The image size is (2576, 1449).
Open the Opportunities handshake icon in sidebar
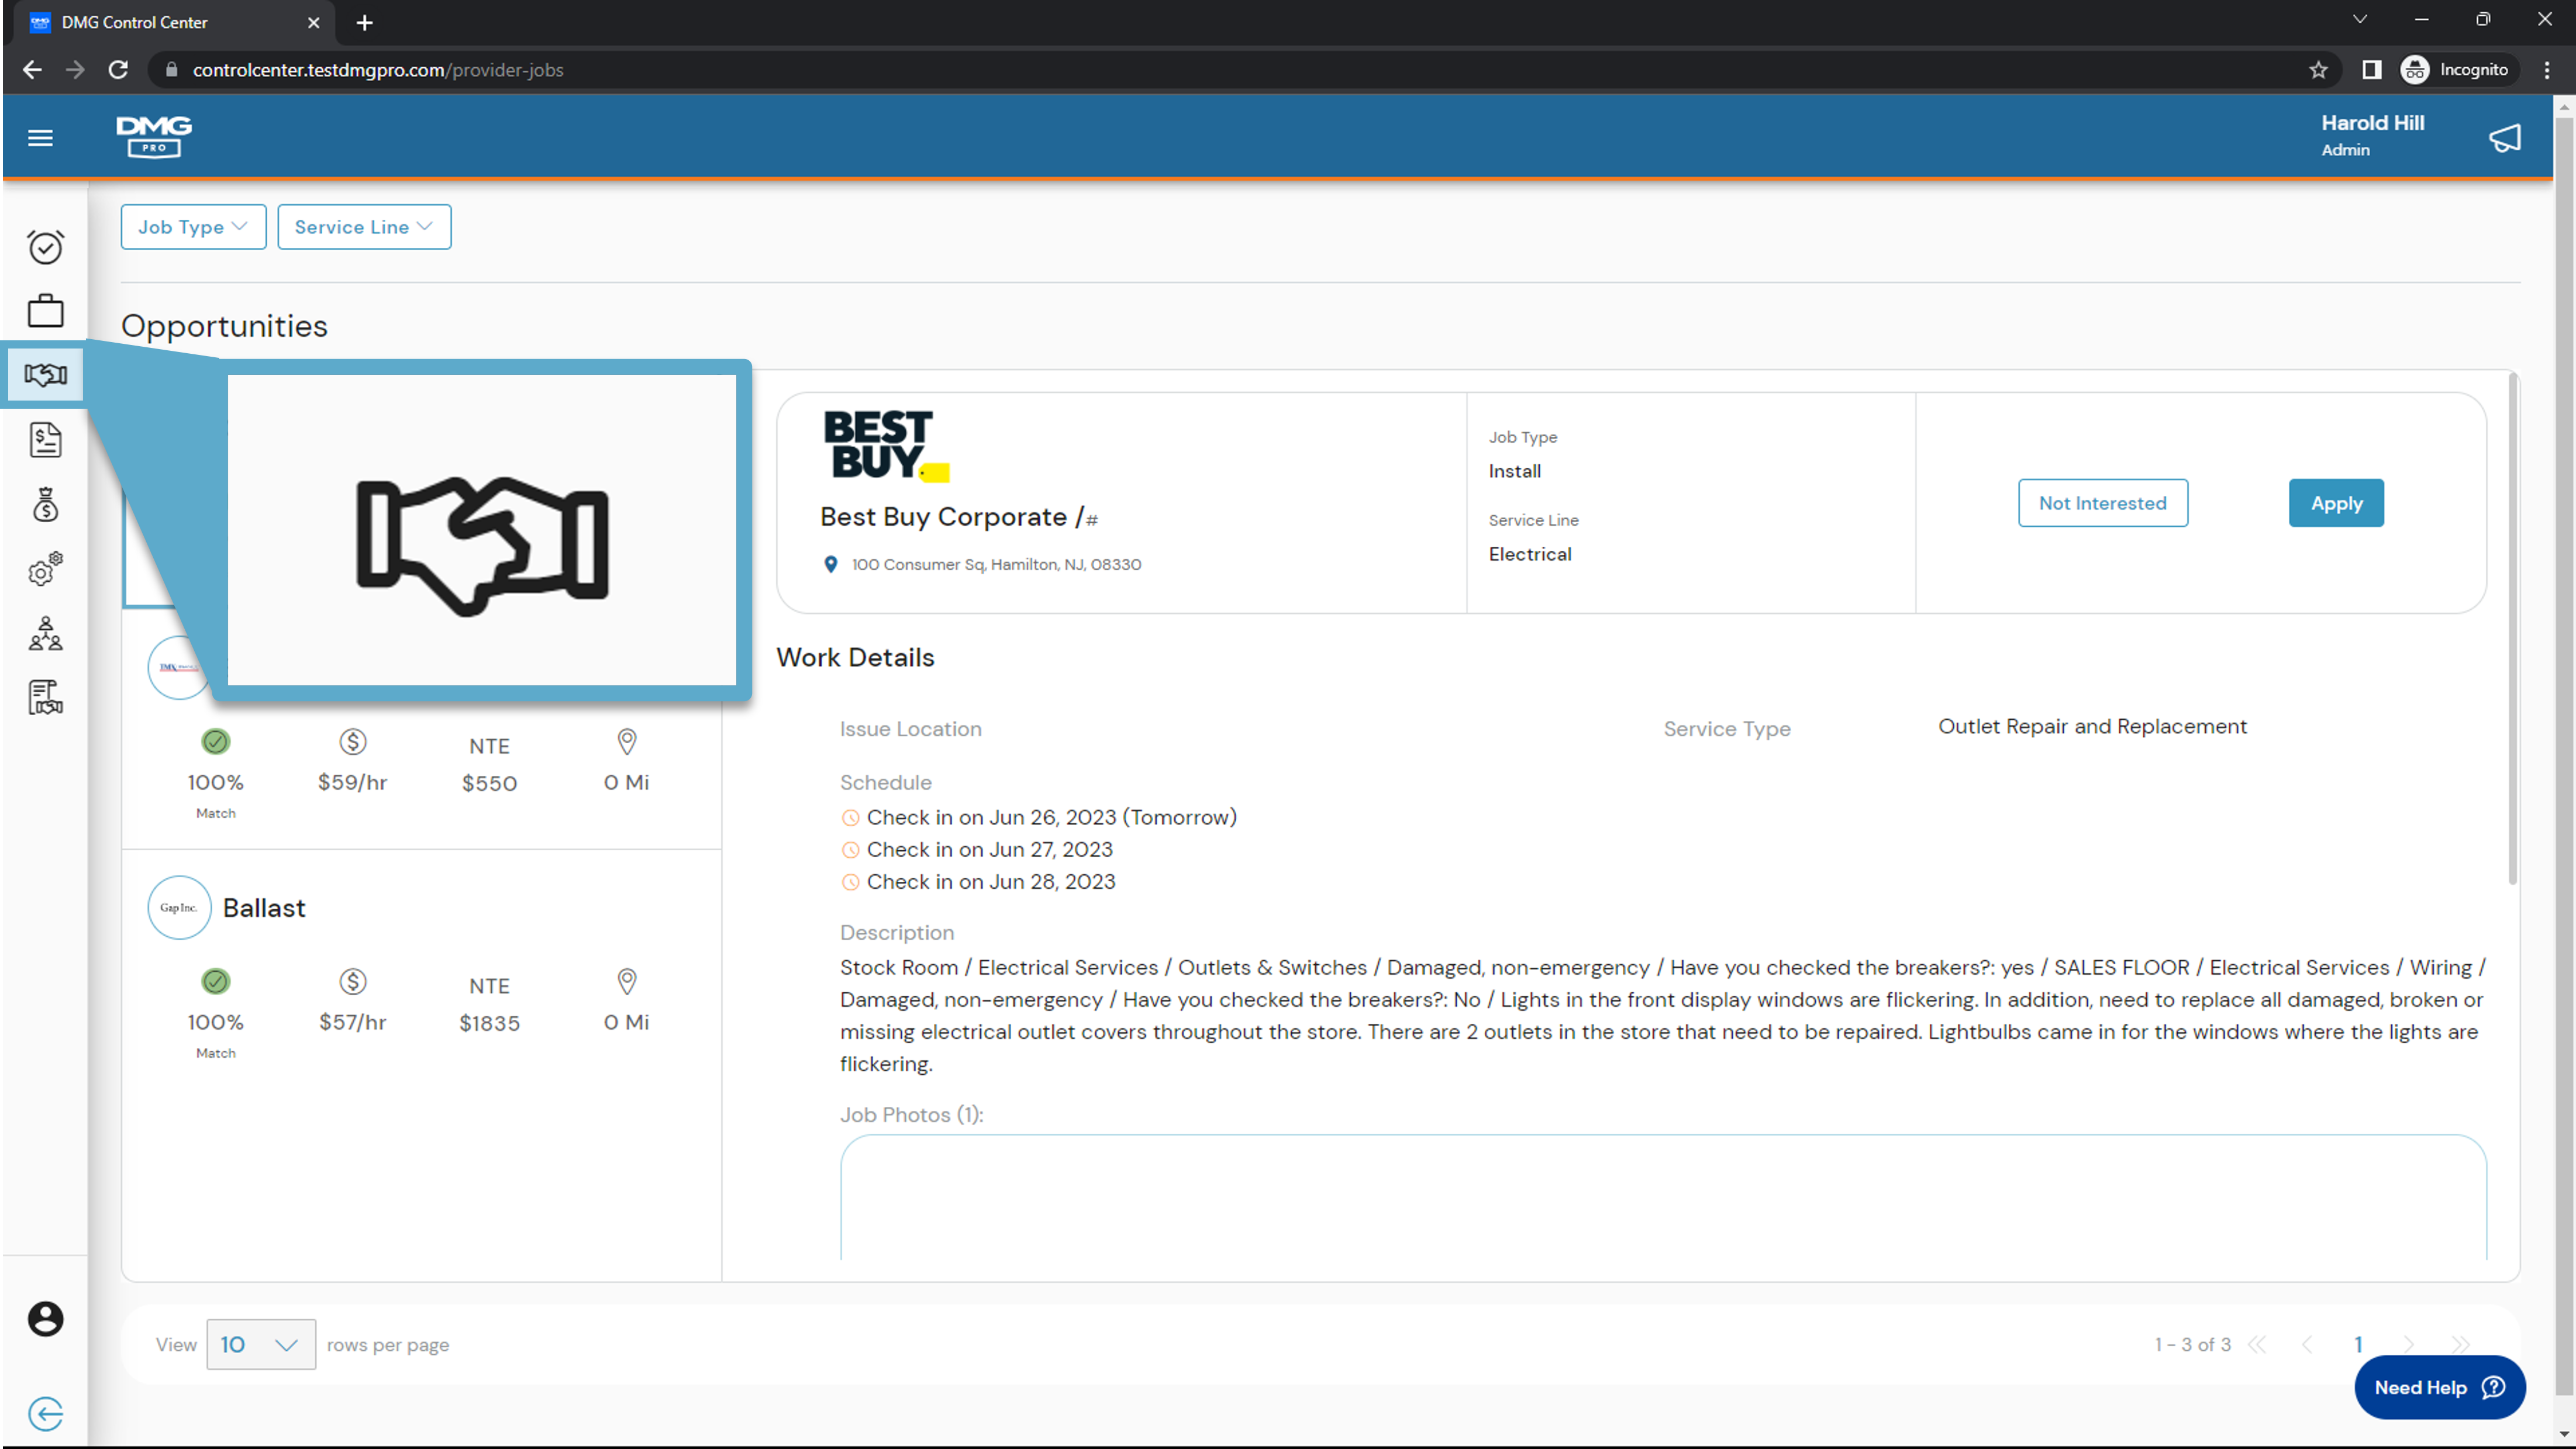[x=45, y=374]
